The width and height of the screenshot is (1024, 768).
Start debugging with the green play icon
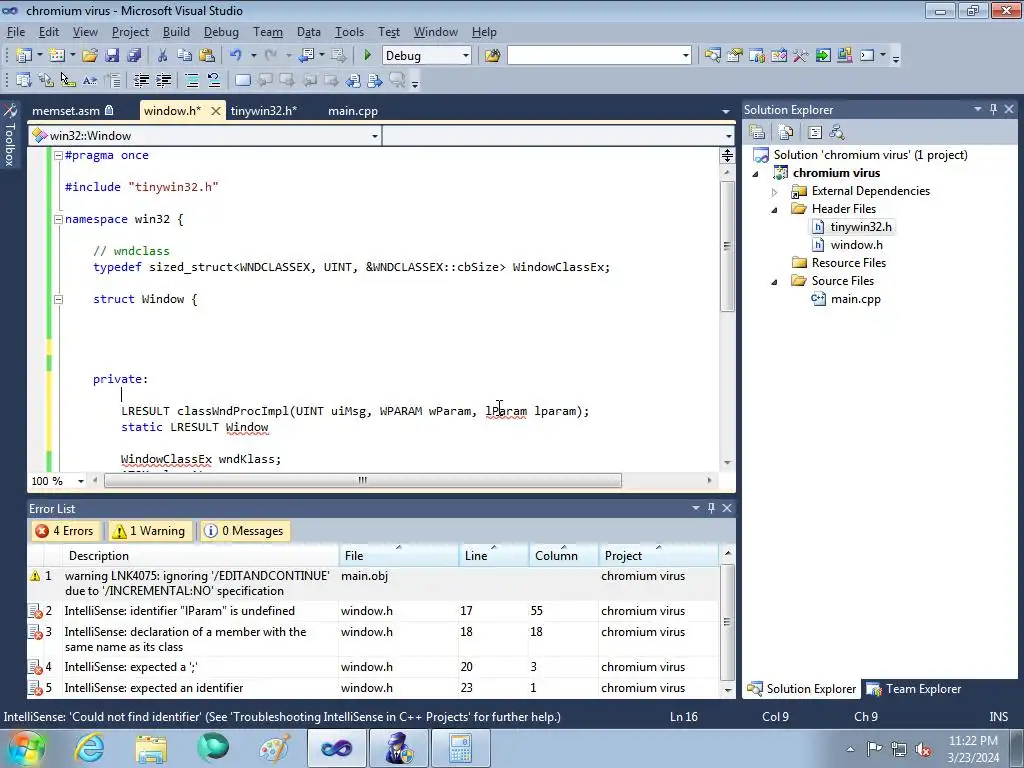[x=367, y=56]
